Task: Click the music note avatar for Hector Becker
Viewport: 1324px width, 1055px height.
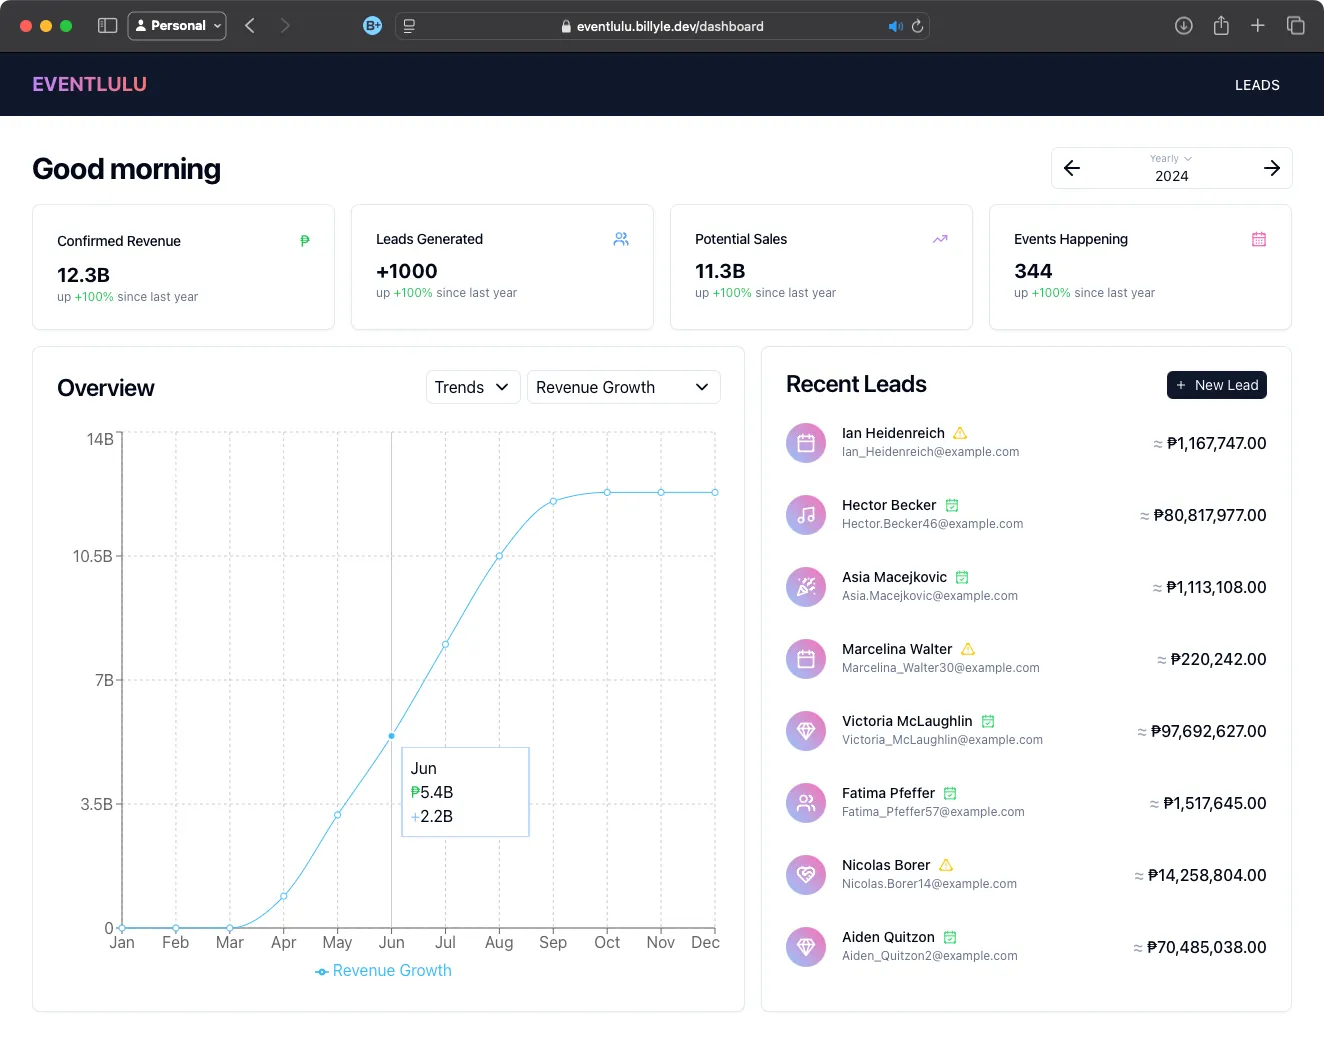Action: [x=806, y=515]
